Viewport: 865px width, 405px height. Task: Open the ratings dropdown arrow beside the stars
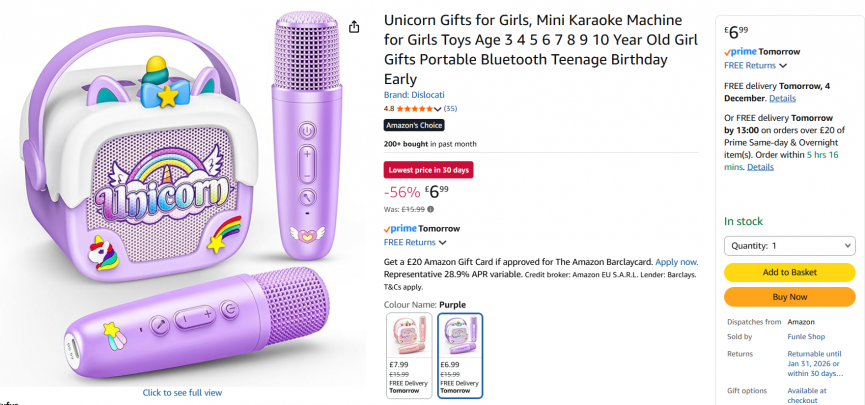pos(439,108)
